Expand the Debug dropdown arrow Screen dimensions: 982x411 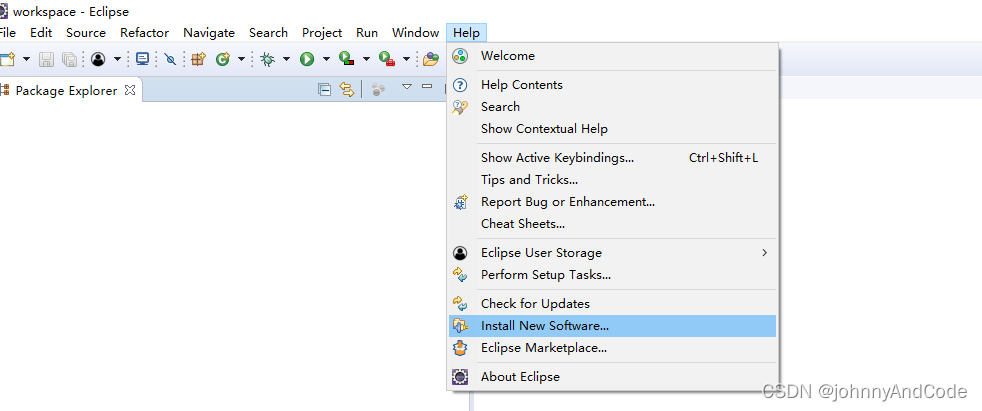[x=286, y=59]
